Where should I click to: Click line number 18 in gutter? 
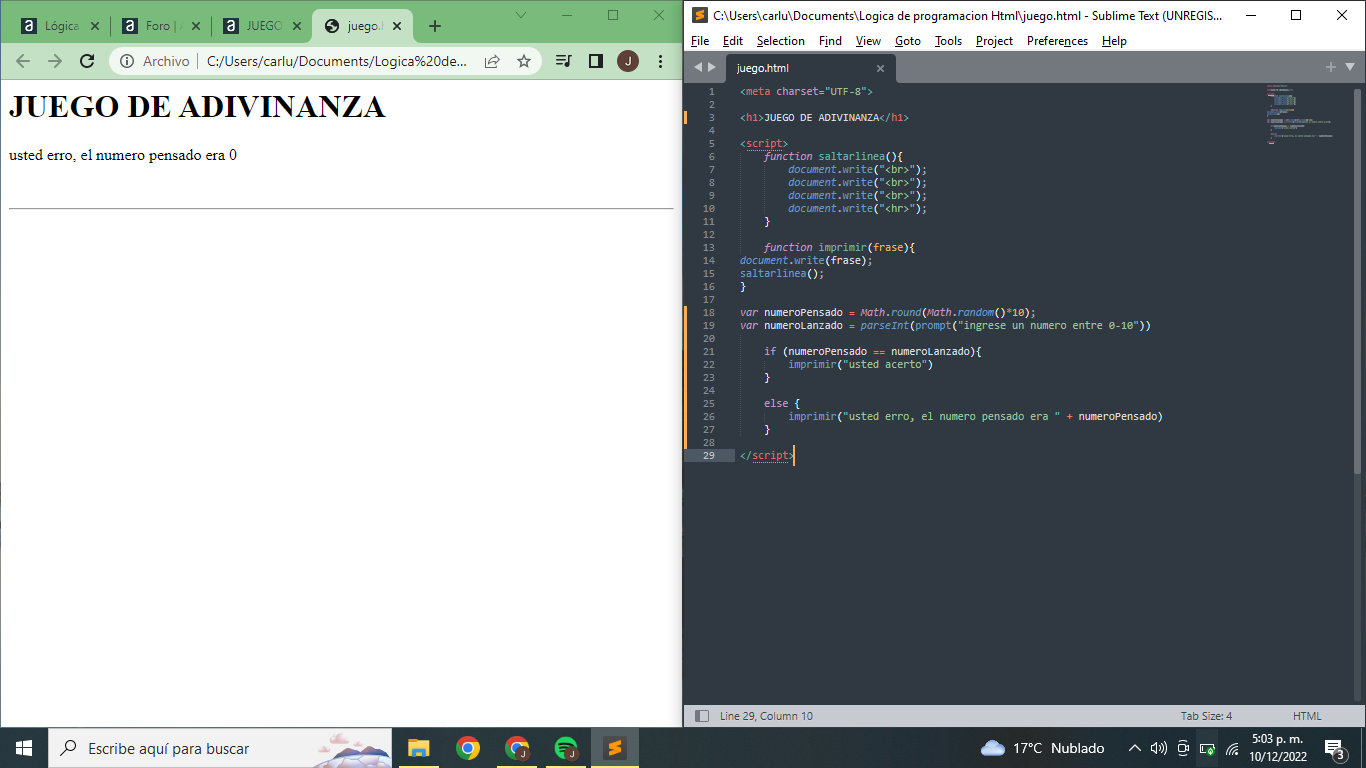[x=709, y=312]
